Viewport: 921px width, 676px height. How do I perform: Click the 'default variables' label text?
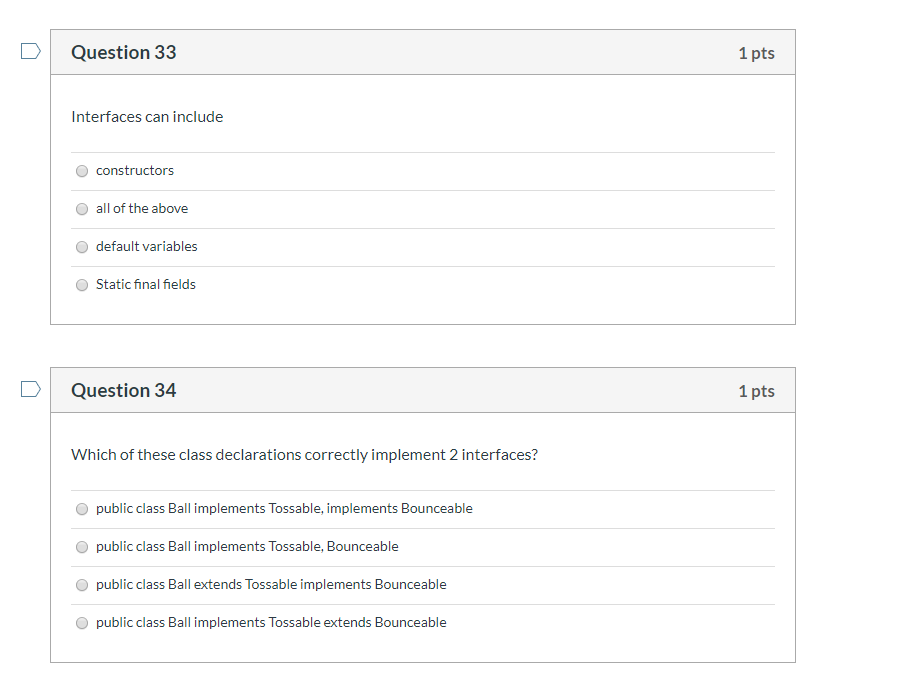[x=147, y=246]
